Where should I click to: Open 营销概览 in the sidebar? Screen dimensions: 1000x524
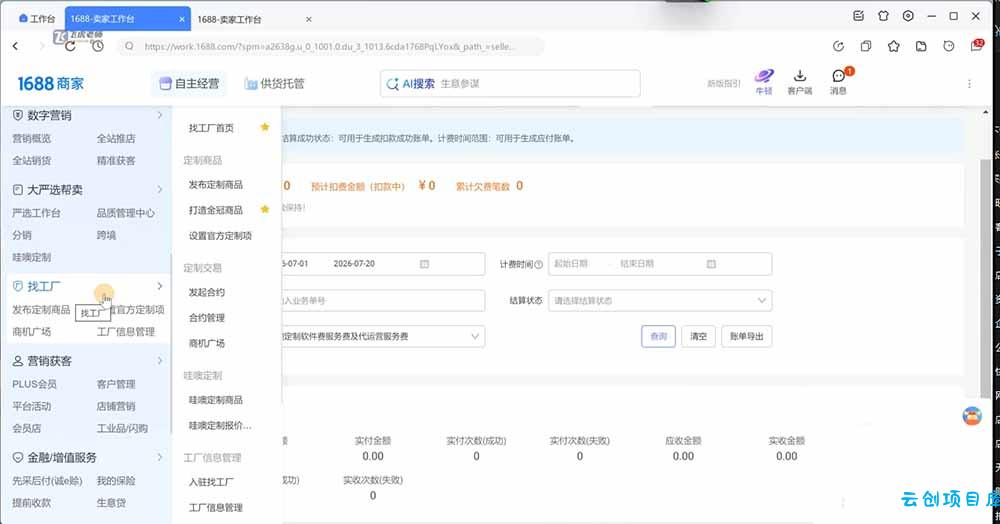click(31, 138)
